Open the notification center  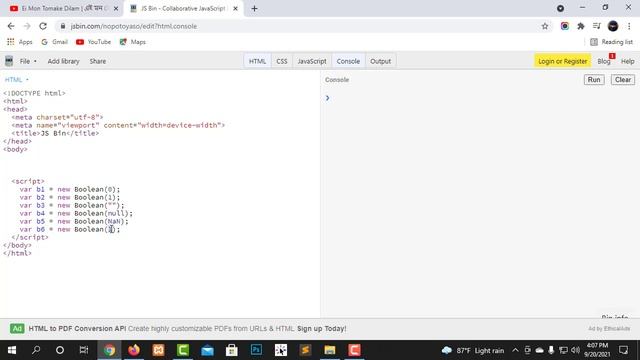pos(623,350)
